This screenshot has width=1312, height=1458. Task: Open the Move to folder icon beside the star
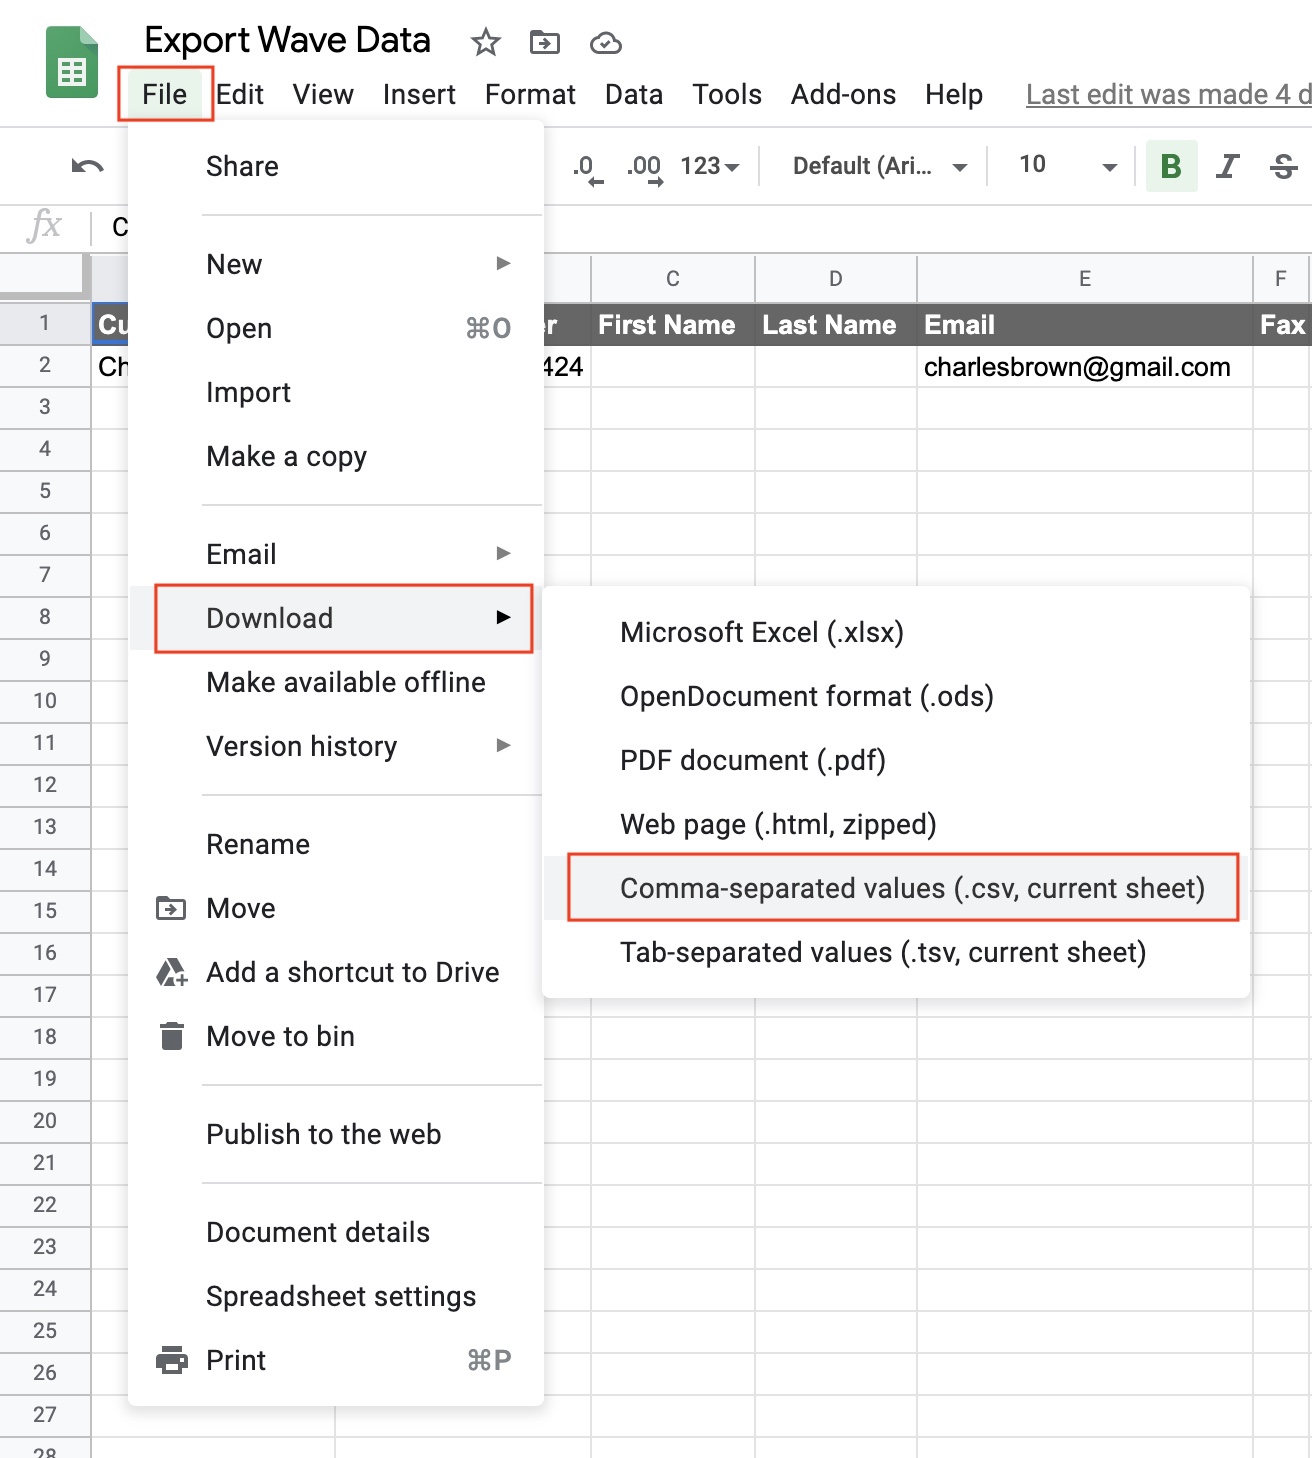(545, 42)
